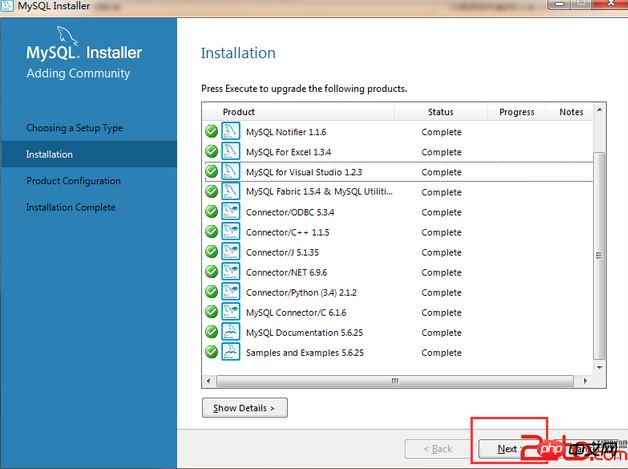628x469 pixels.
Task: Click green checkmark beside Connector/J
Action: (211, 252)
